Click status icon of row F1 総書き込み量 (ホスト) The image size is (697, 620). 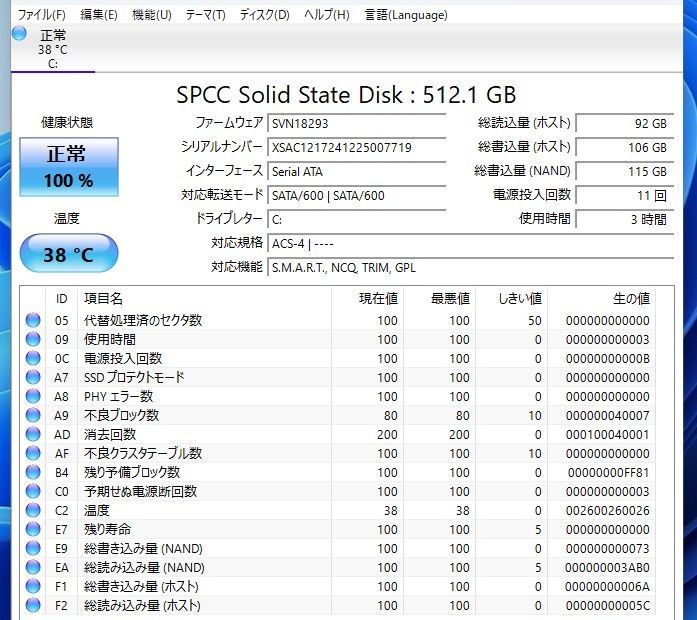point(33,586)
